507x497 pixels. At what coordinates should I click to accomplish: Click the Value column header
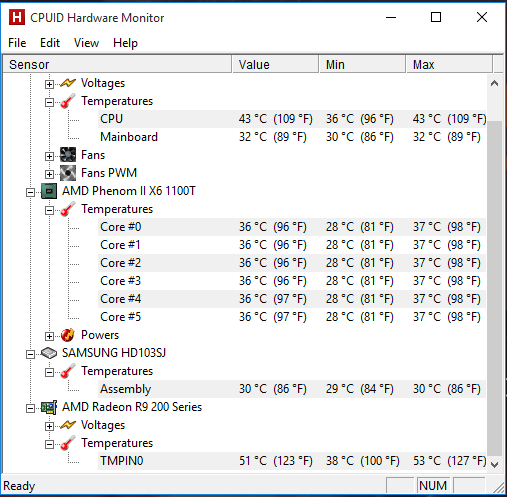[x=275, y=64]
